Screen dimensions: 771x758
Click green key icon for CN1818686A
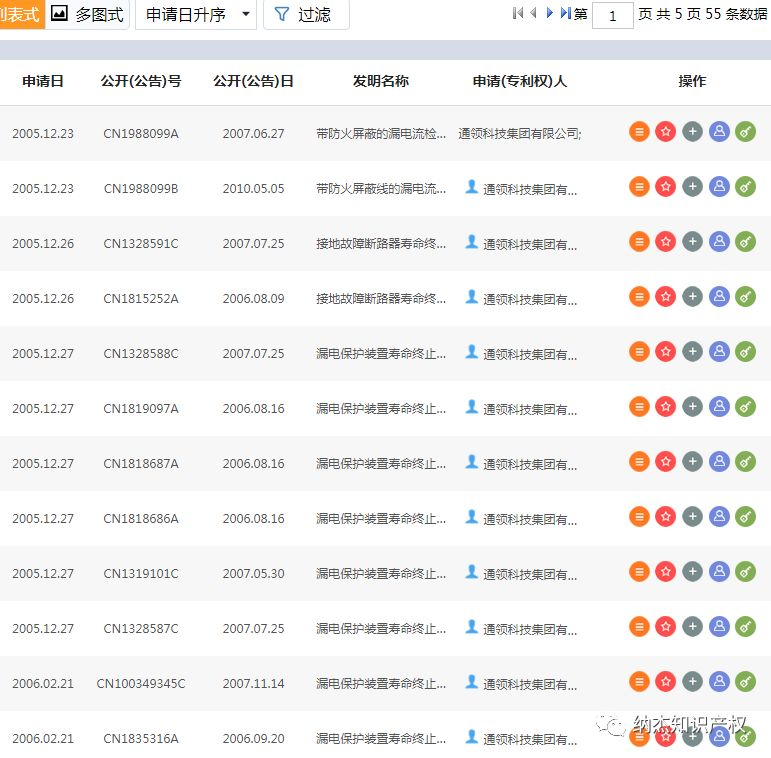745,517
